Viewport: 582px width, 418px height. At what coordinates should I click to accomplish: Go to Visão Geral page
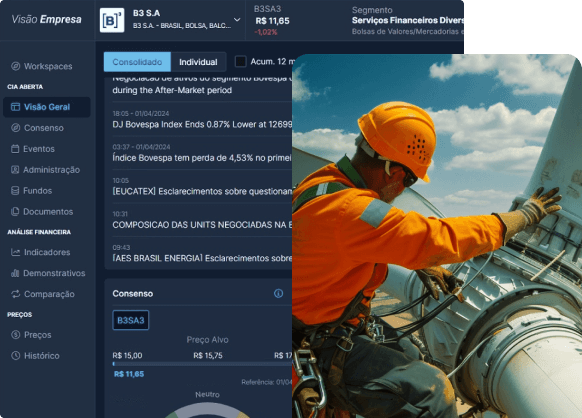click(46, 107)
